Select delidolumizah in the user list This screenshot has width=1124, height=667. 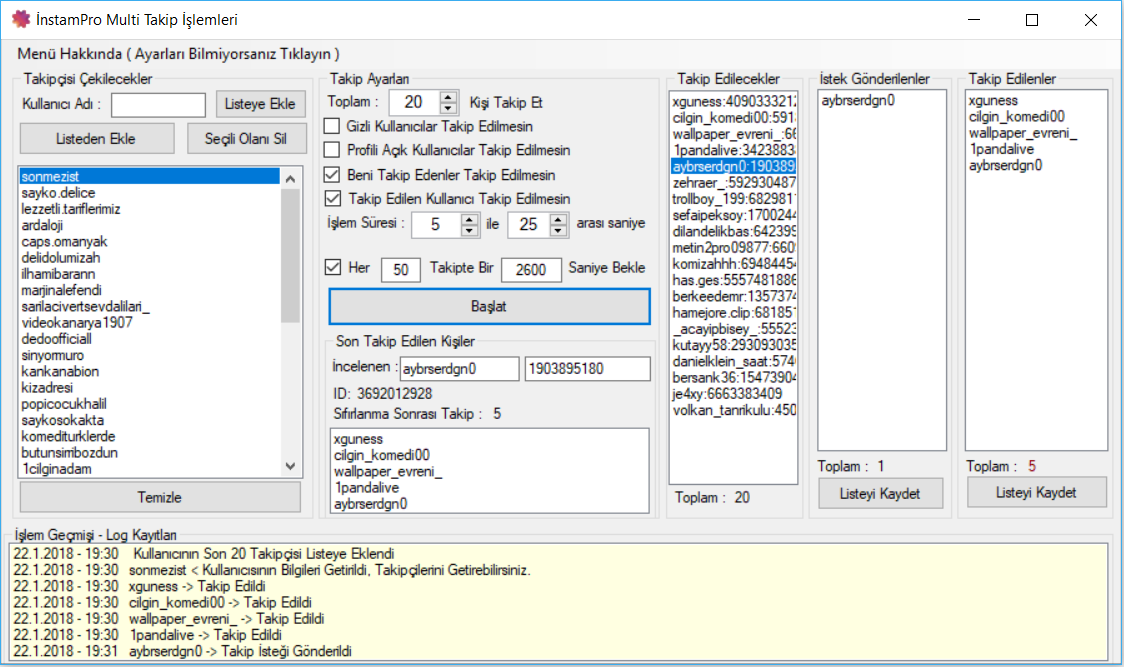149,257
